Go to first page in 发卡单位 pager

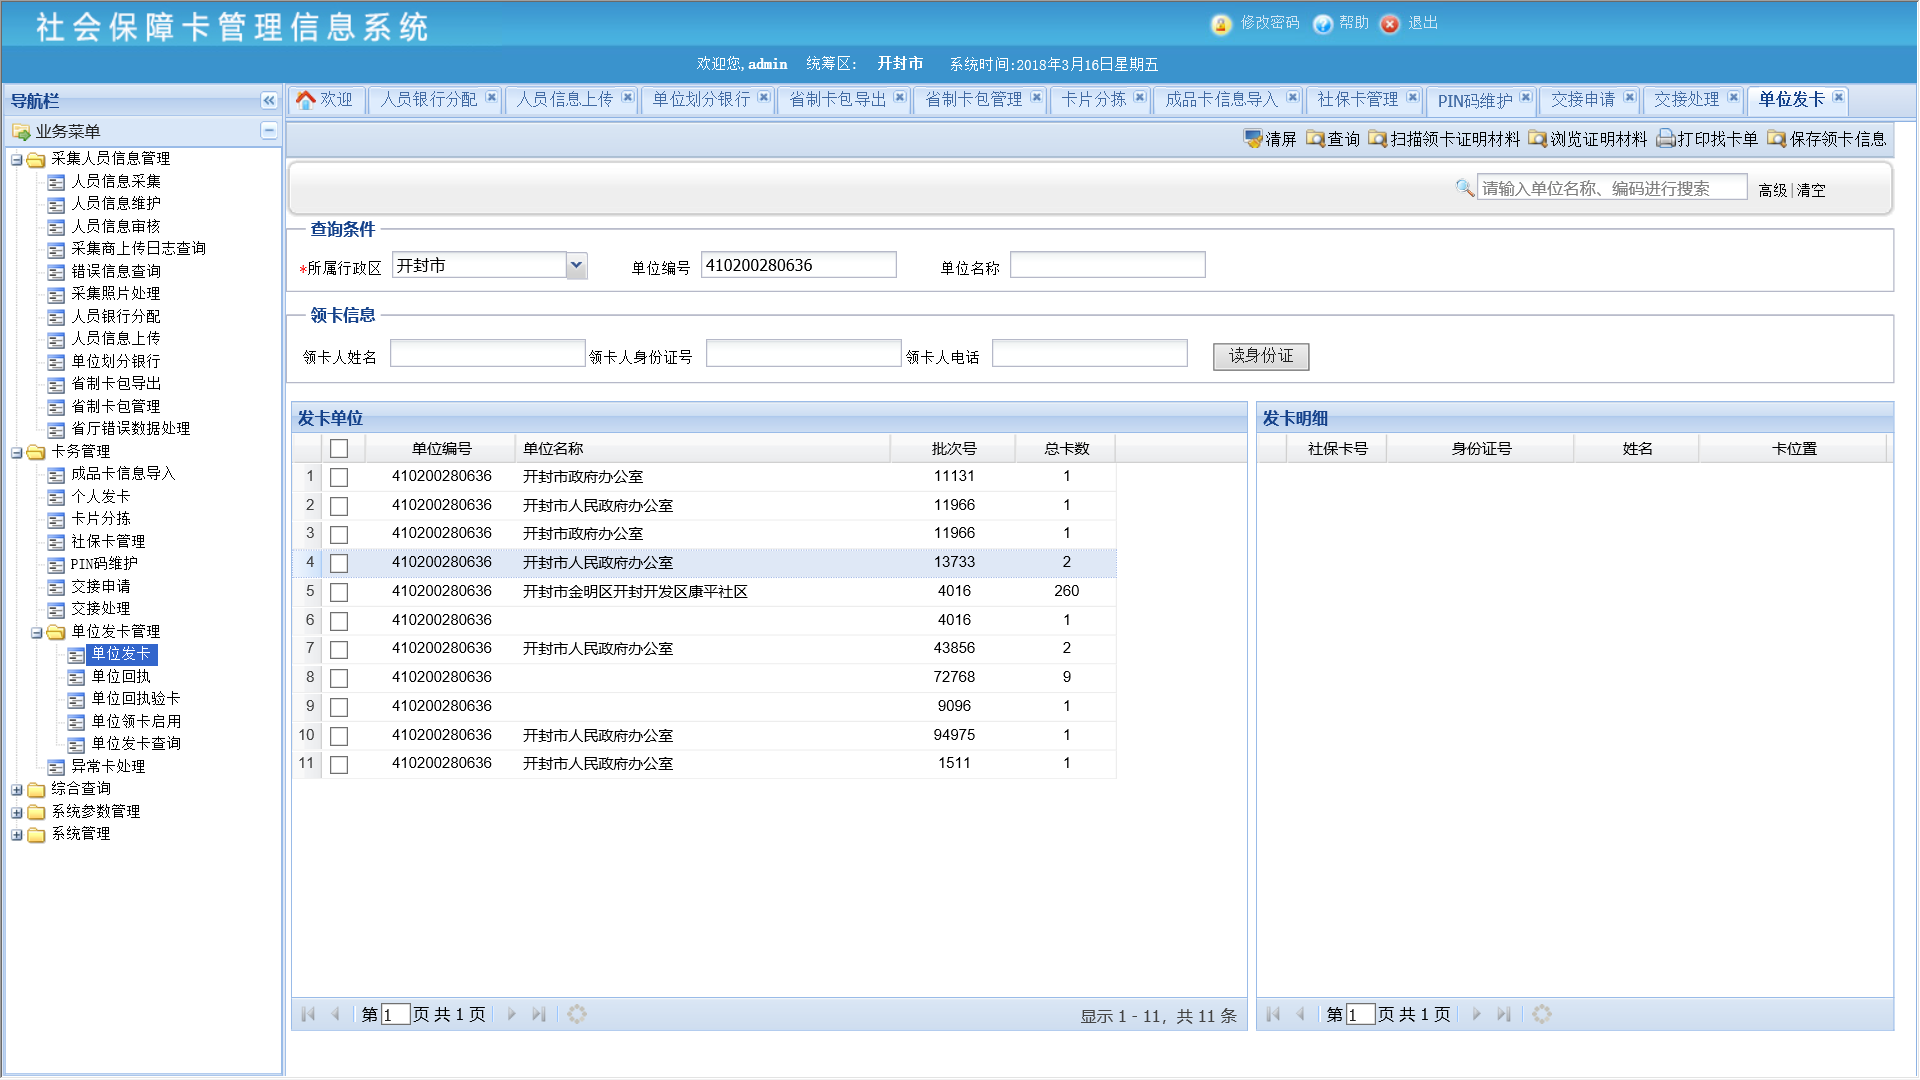pos(308,1014)
